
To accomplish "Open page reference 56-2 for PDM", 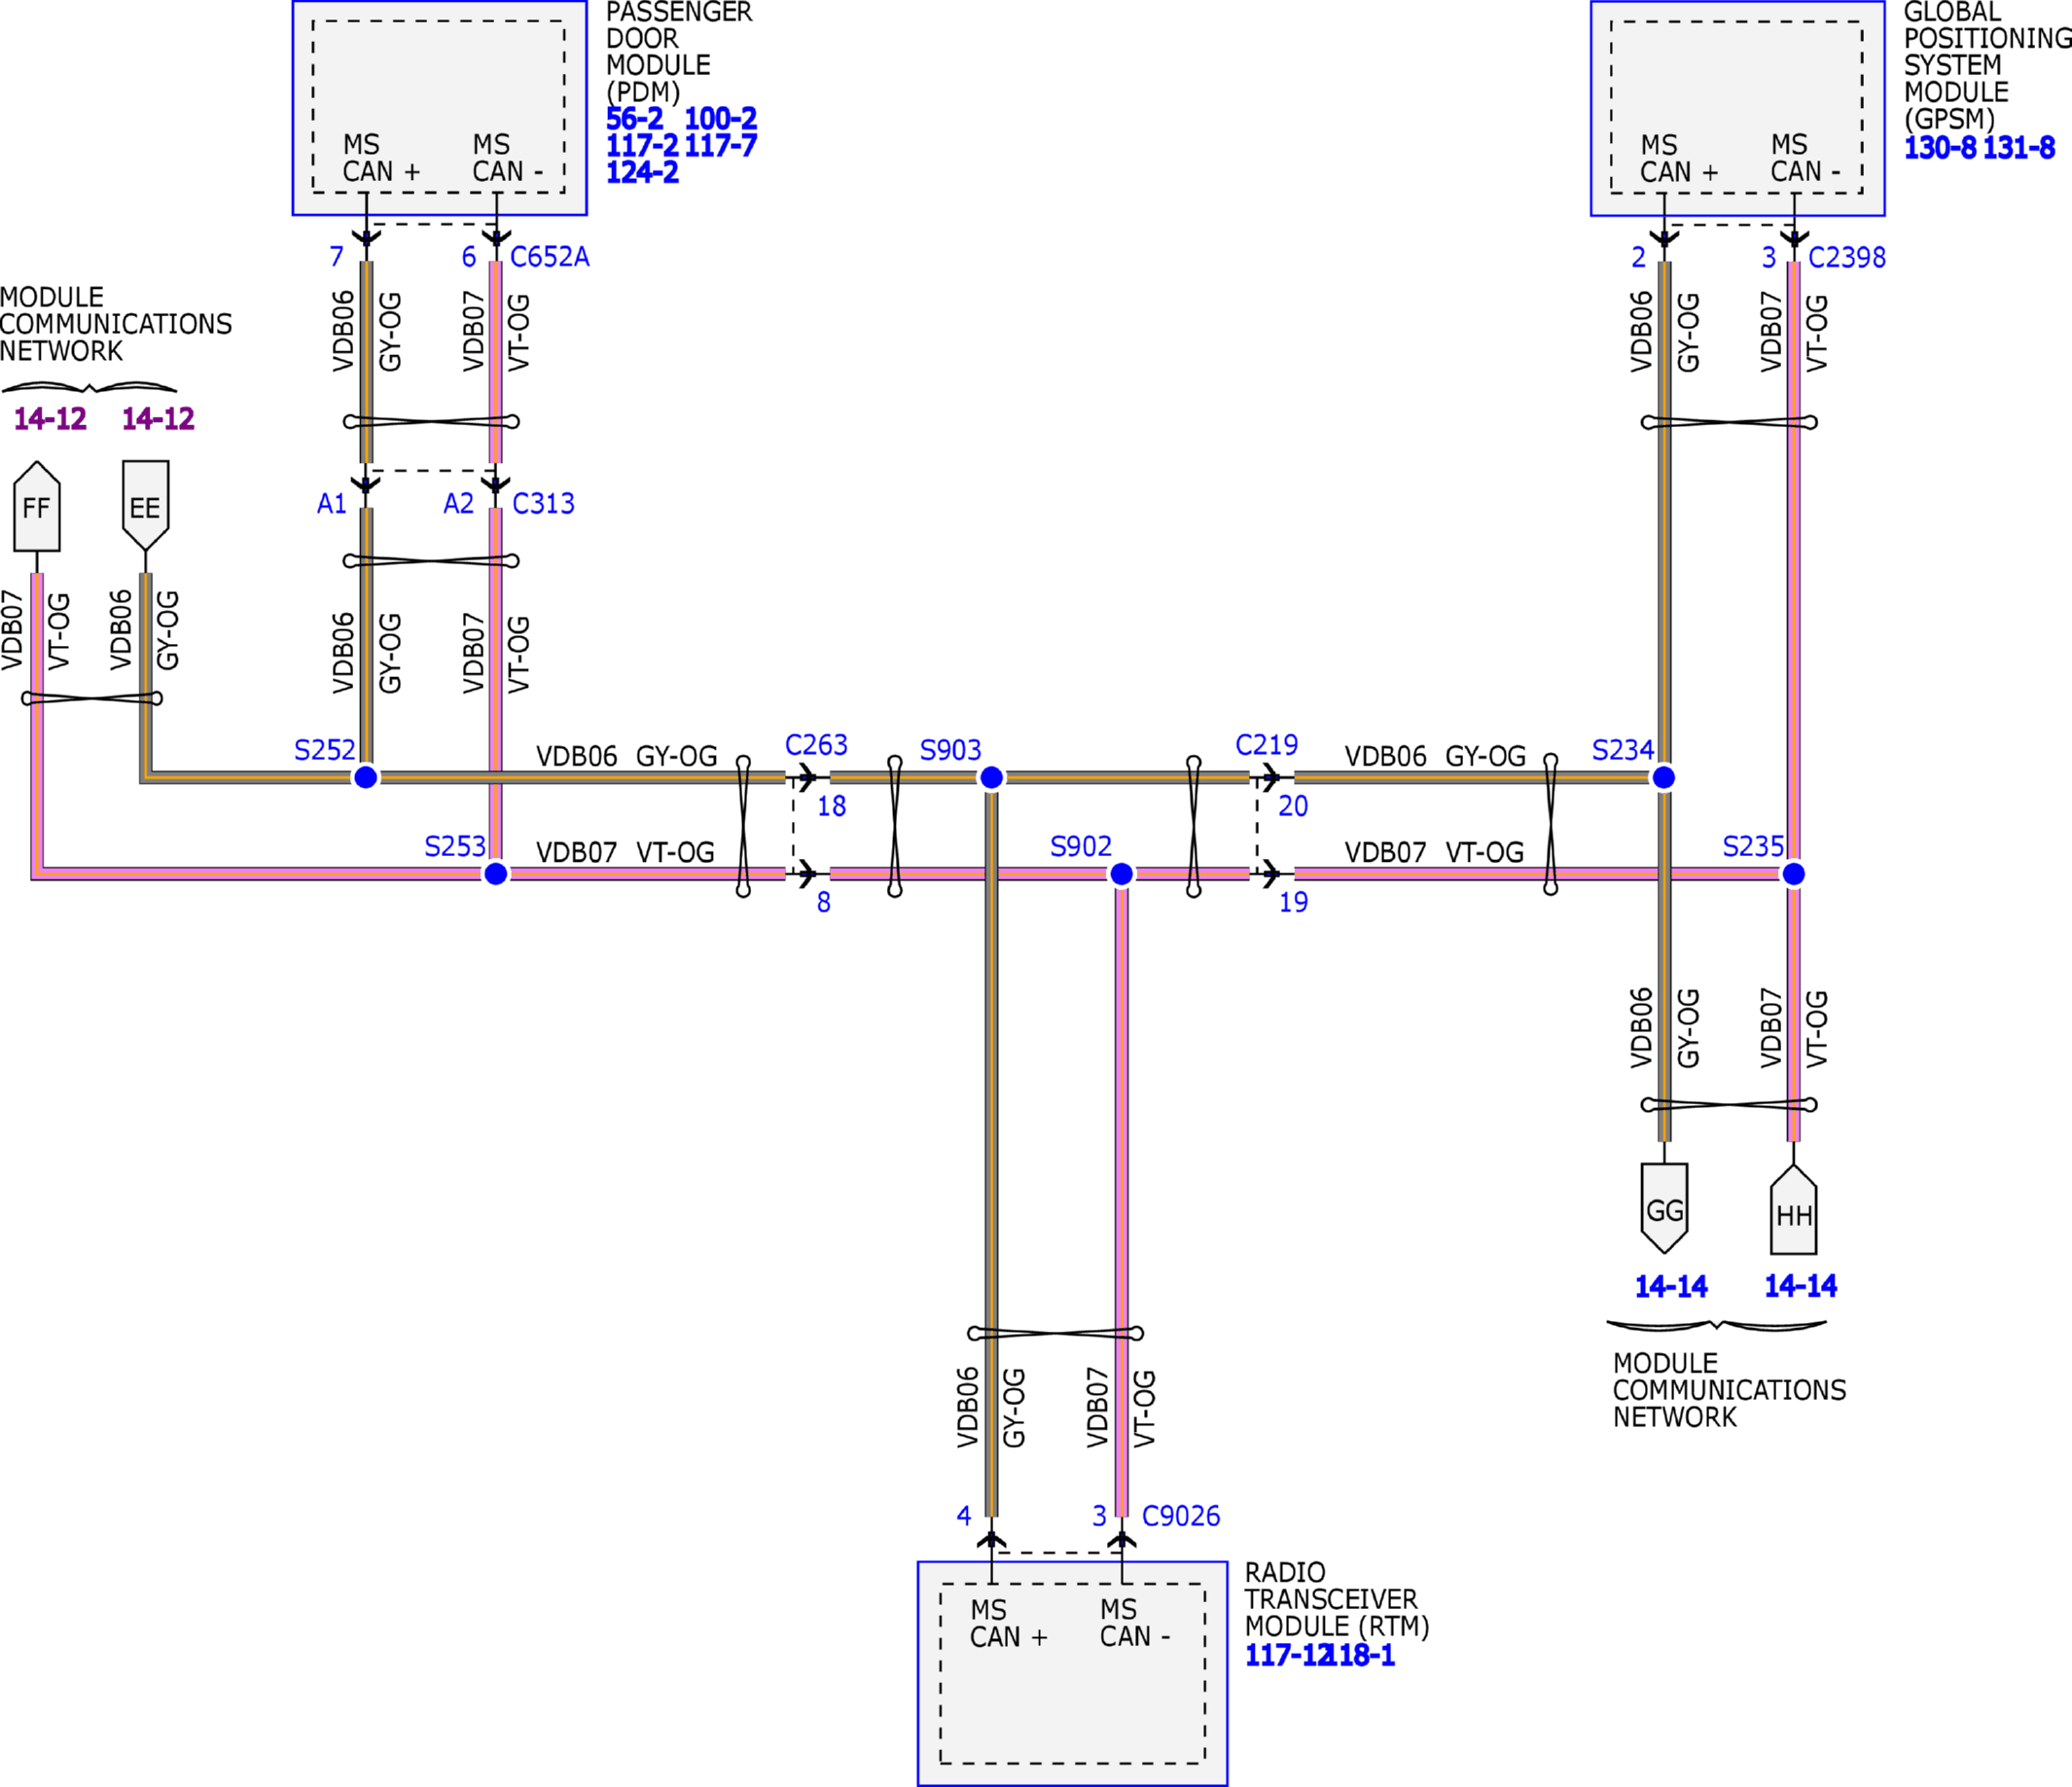I will tap(634, 119).
